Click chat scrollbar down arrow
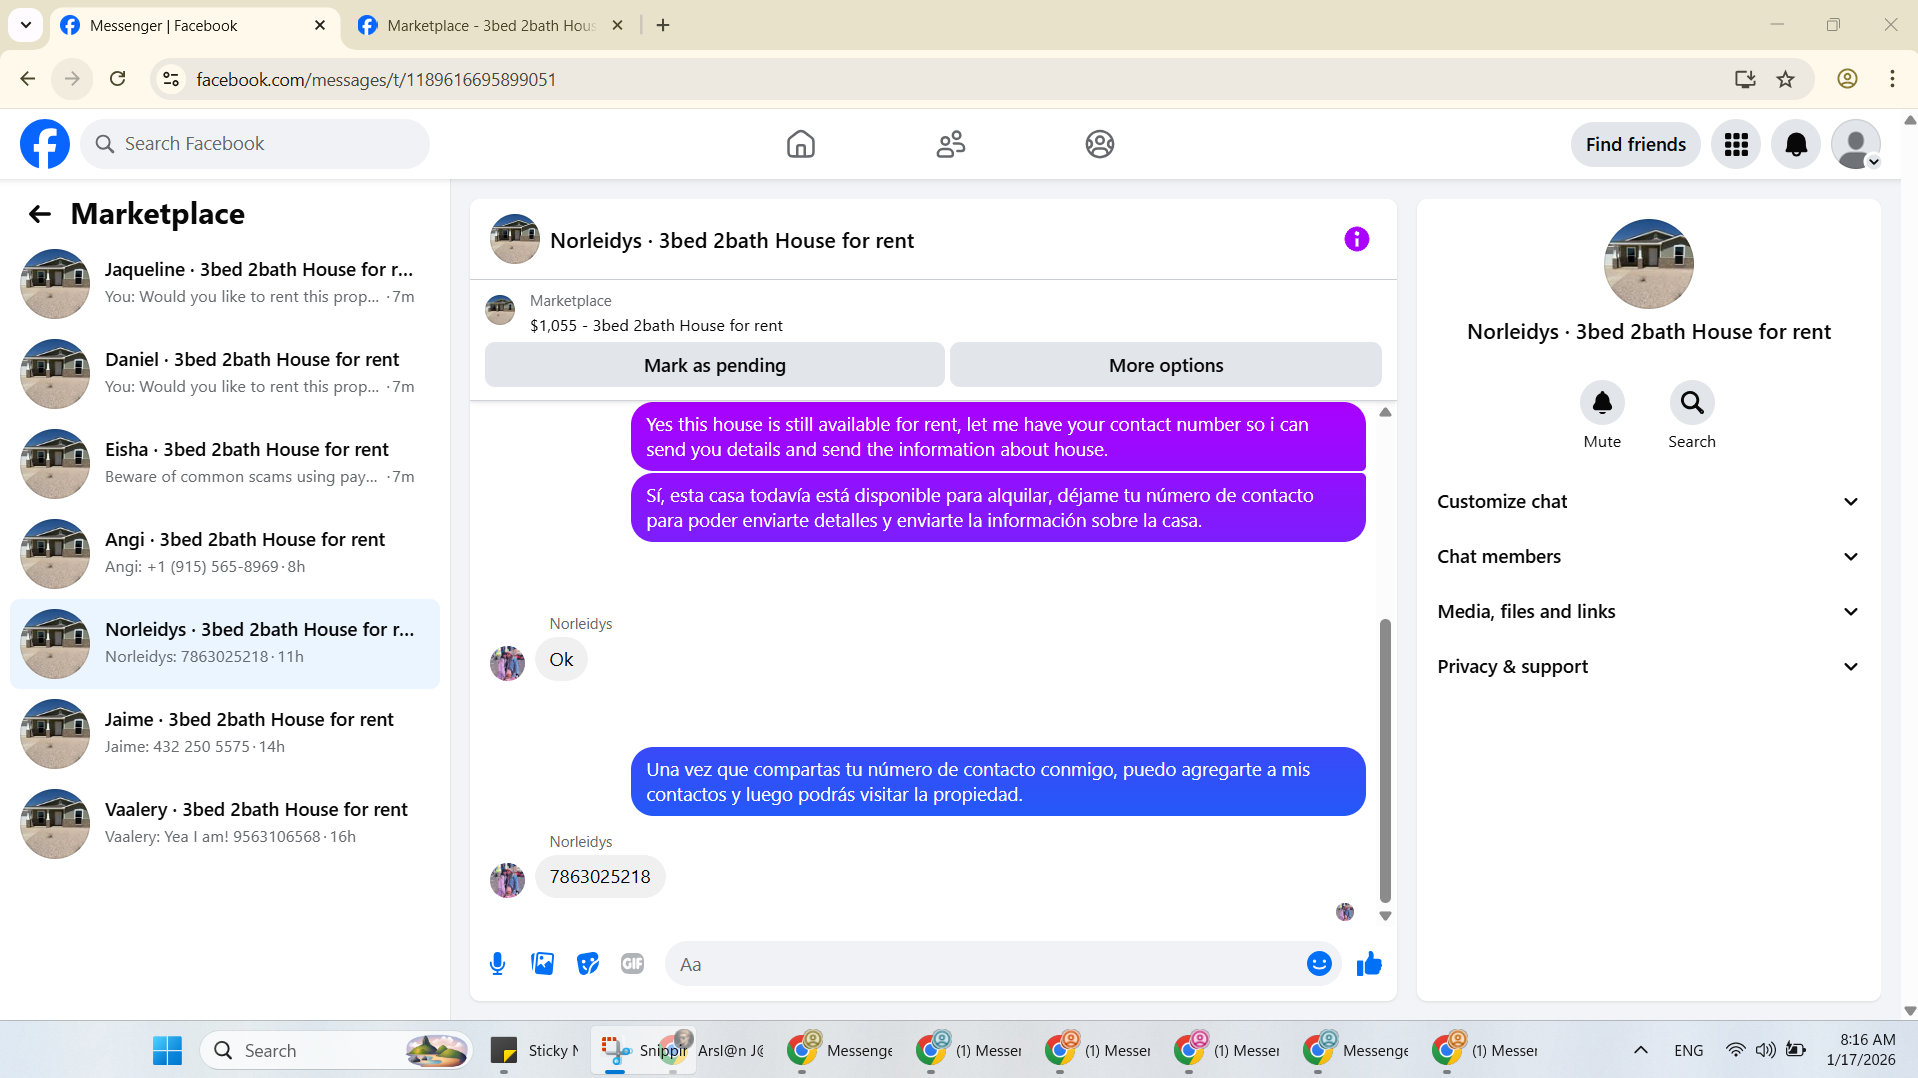Image resolution: width=1918 pixels, height=1078 pixels. (x=1385, y=916)
